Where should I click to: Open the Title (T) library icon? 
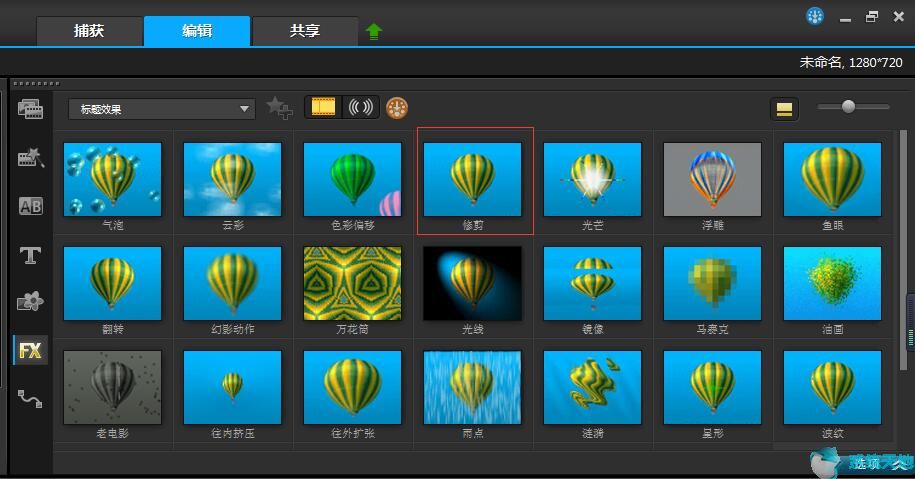[x=30, y=255]
